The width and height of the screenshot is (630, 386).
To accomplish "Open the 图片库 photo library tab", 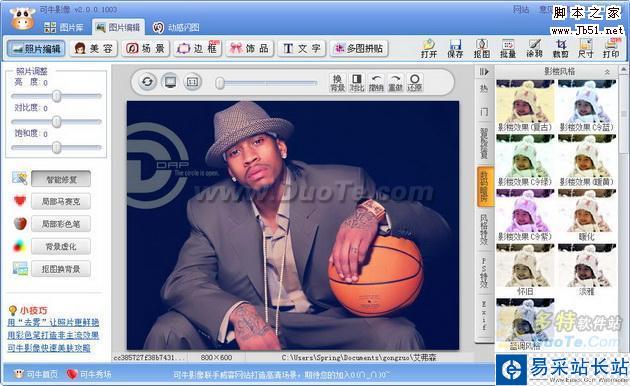I will (x=63, y=27).
